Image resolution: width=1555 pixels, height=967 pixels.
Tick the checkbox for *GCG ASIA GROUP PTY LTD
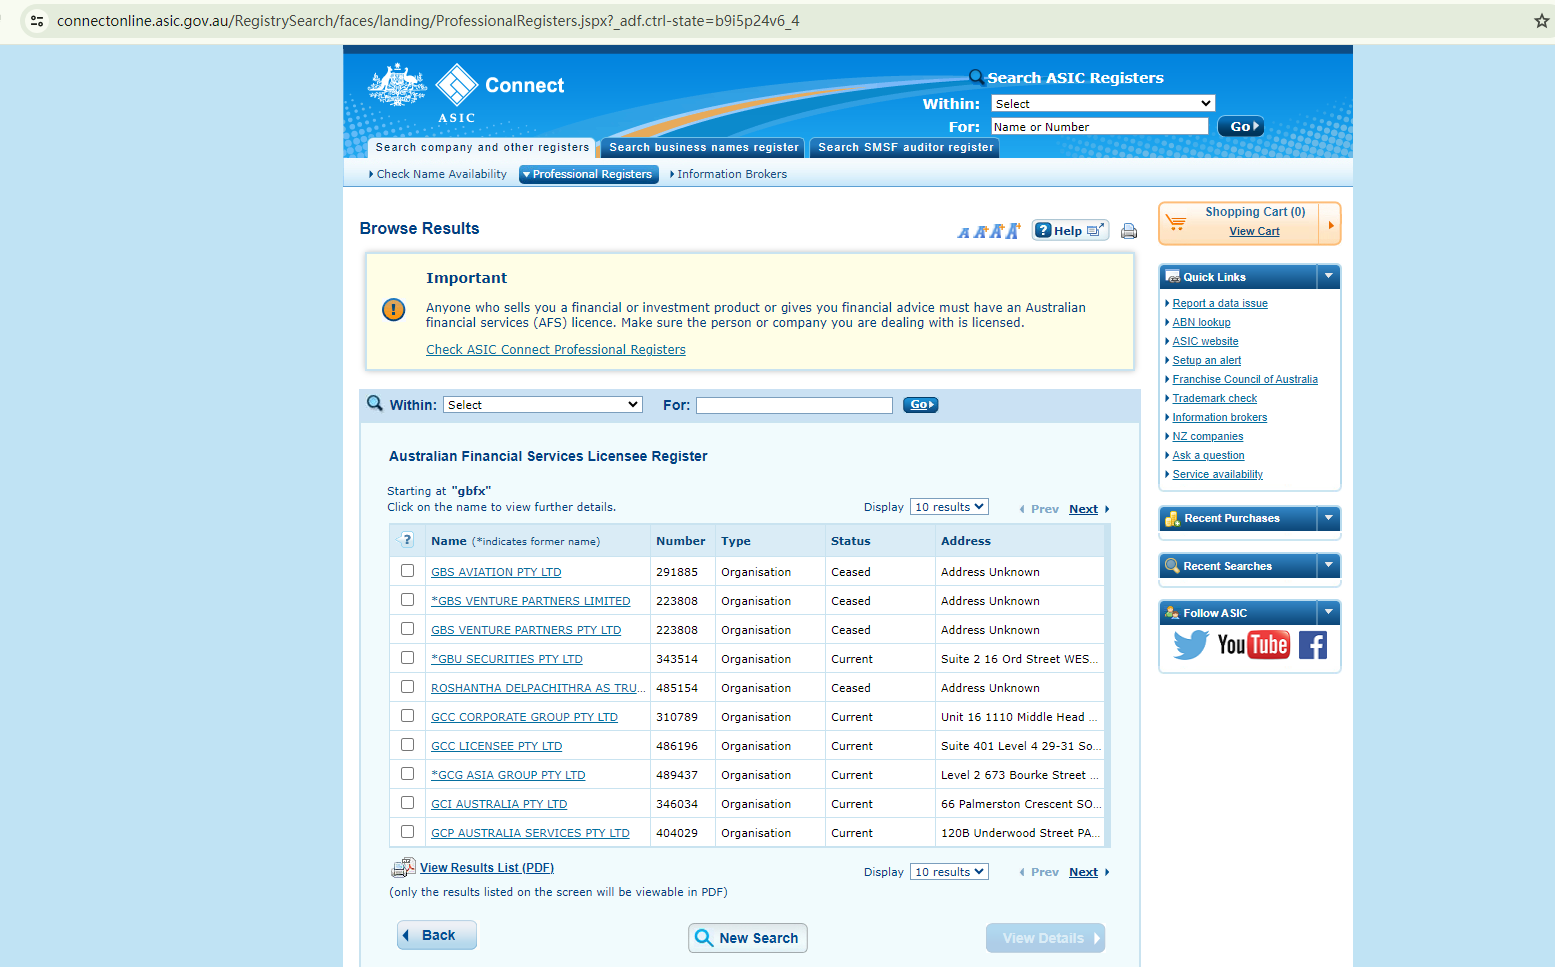pos(407,774)
